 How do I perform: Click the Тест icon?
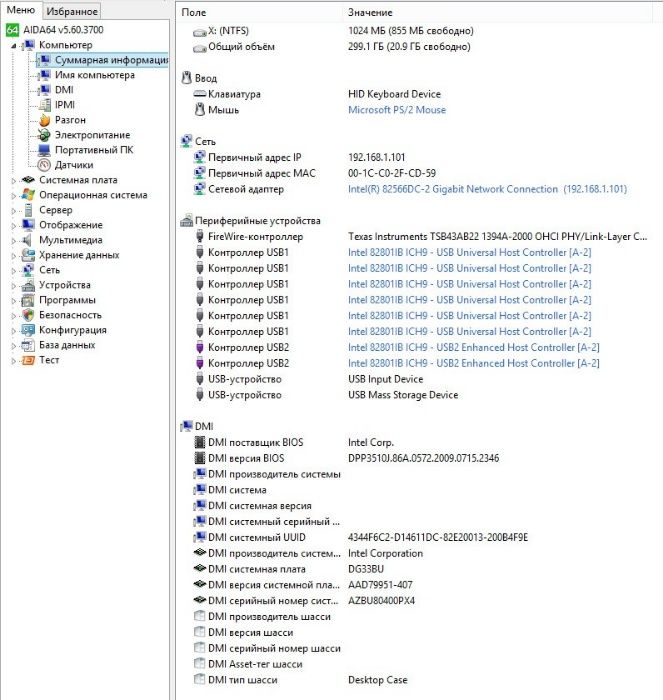click(x=28, y=360)
